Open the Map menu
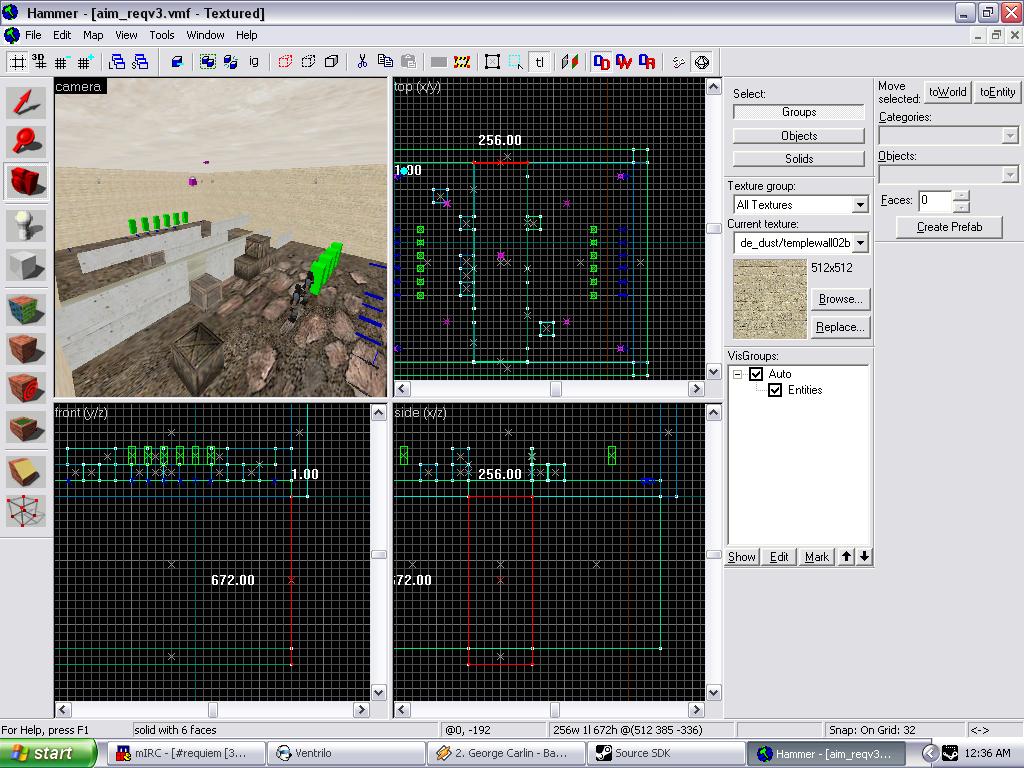 pos(93,35)
